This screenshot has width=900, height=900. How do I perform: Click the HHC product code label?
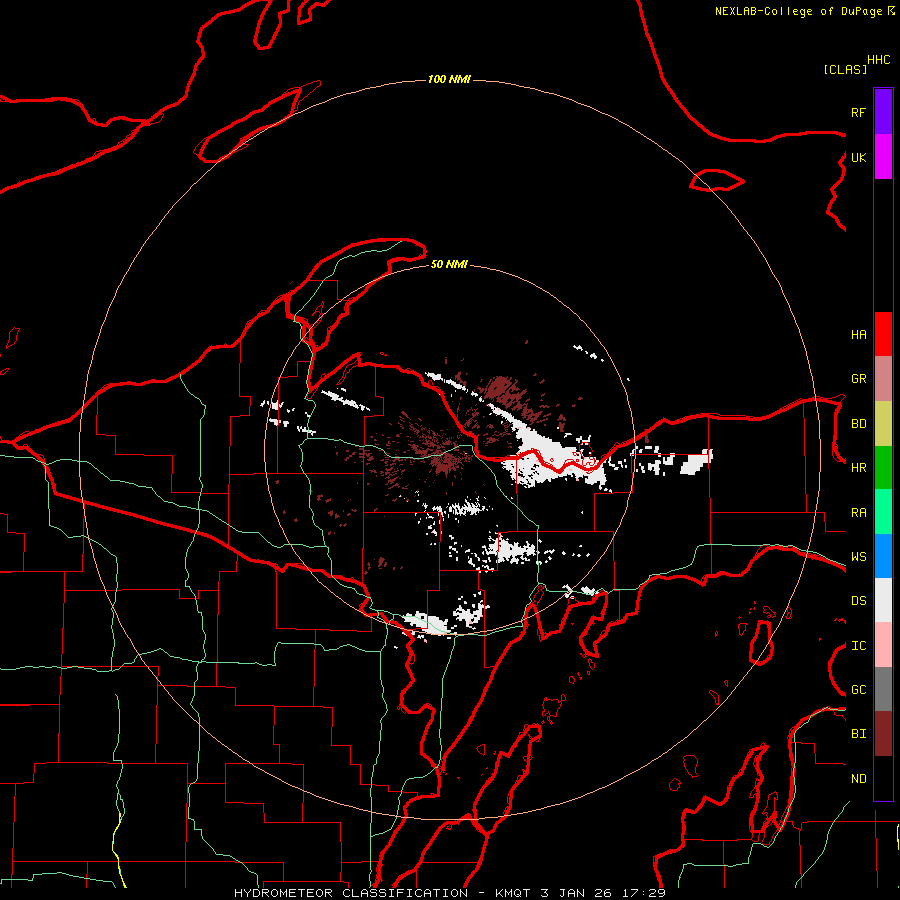[879, 60]
